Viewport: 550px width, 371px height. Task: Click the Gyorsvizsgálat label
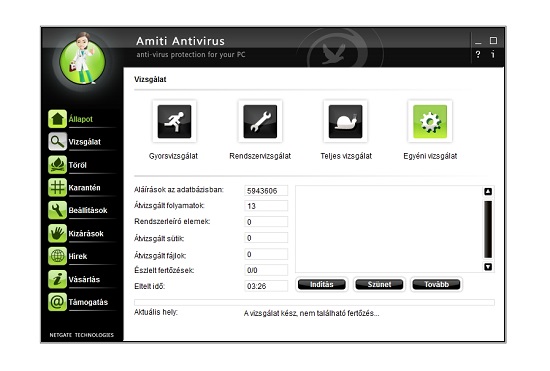173,156
